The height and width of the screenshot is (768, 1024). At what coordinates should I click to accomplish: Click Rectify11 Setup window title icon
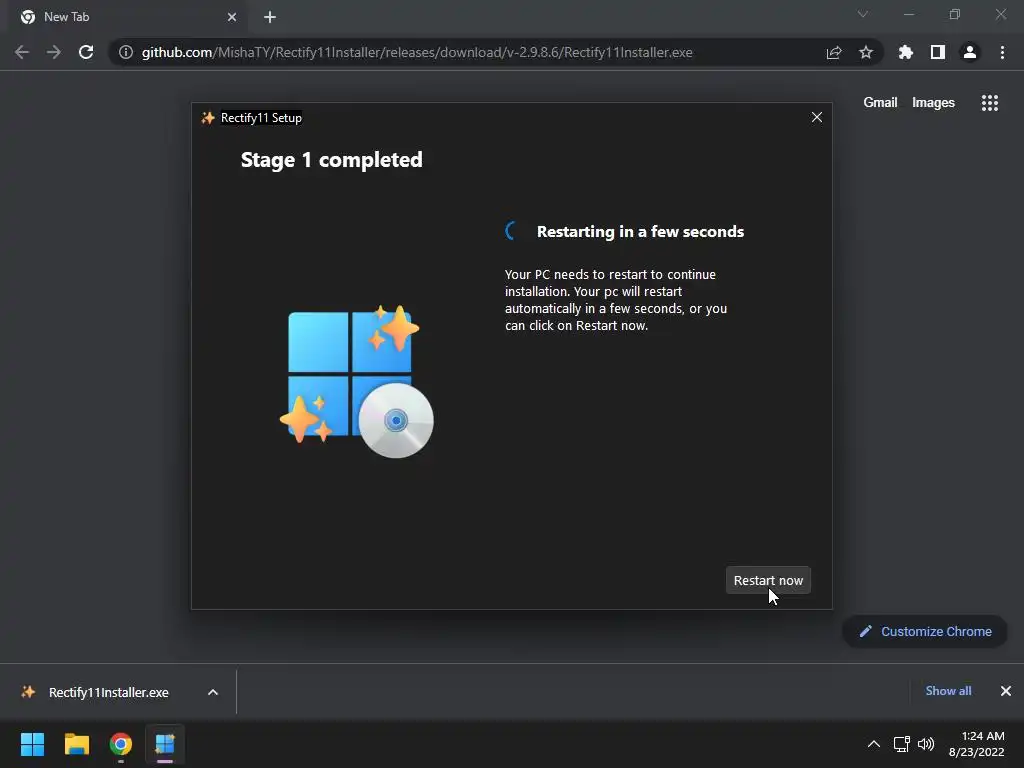[208, 118]
